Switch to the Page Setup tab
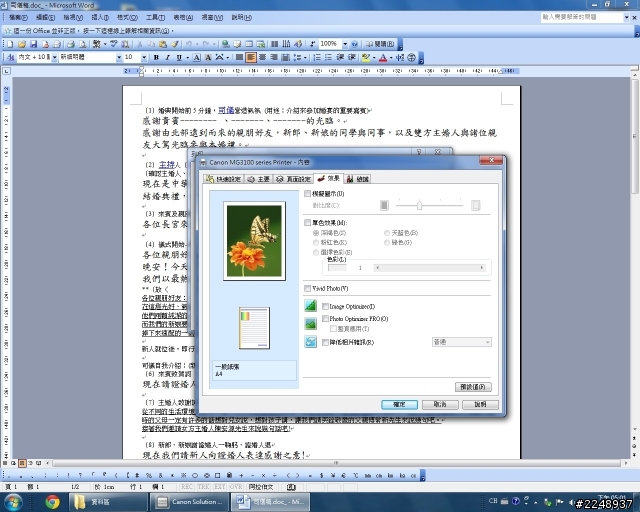640x512 pixels. [x=293, y=179]
